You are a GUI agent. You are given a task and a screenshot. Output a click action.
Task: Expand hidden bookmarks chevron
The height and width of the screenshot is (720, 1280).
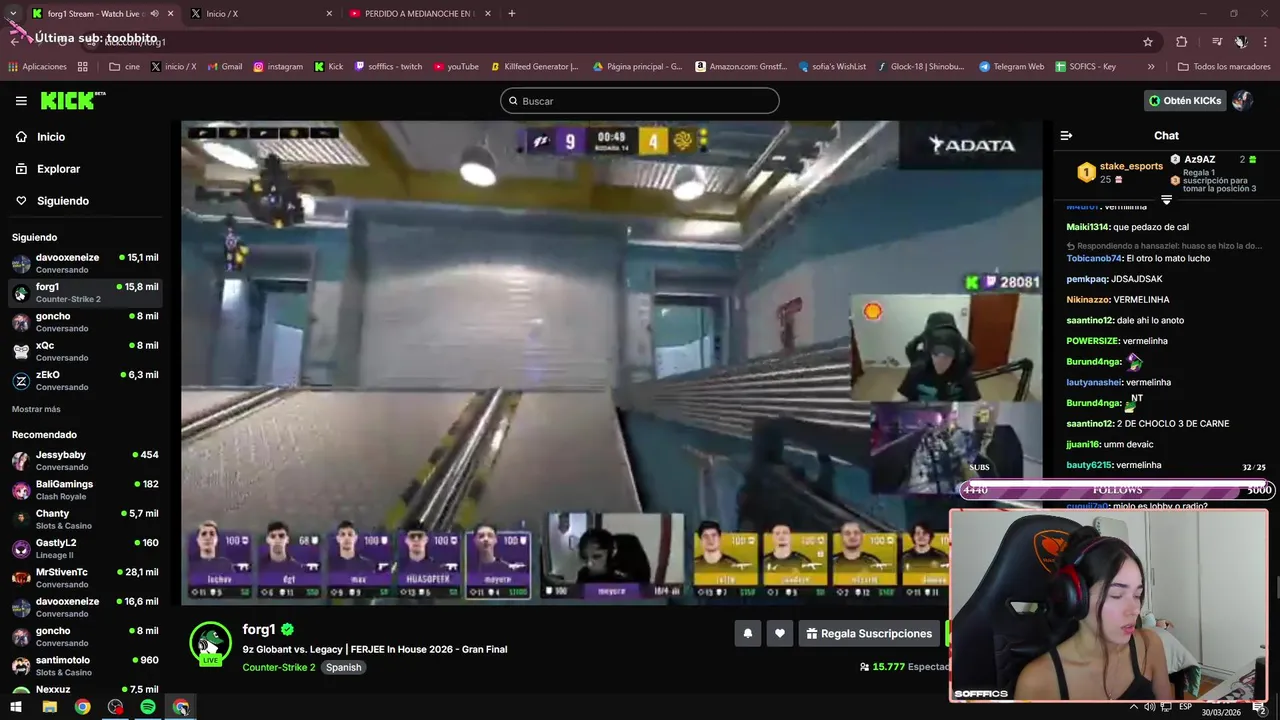tap(1151, 67)
